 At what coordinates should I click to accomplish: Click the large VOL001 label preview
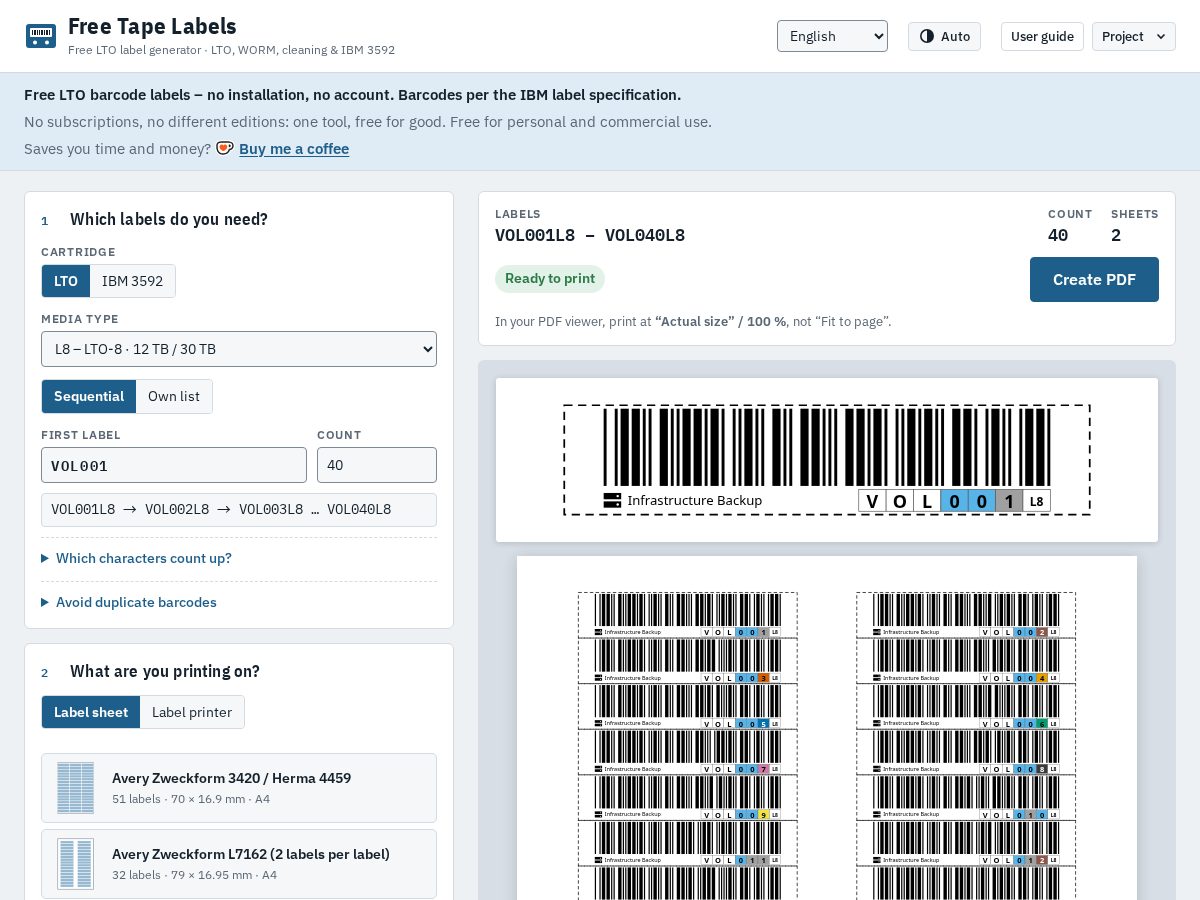click(x=827, y=460)
